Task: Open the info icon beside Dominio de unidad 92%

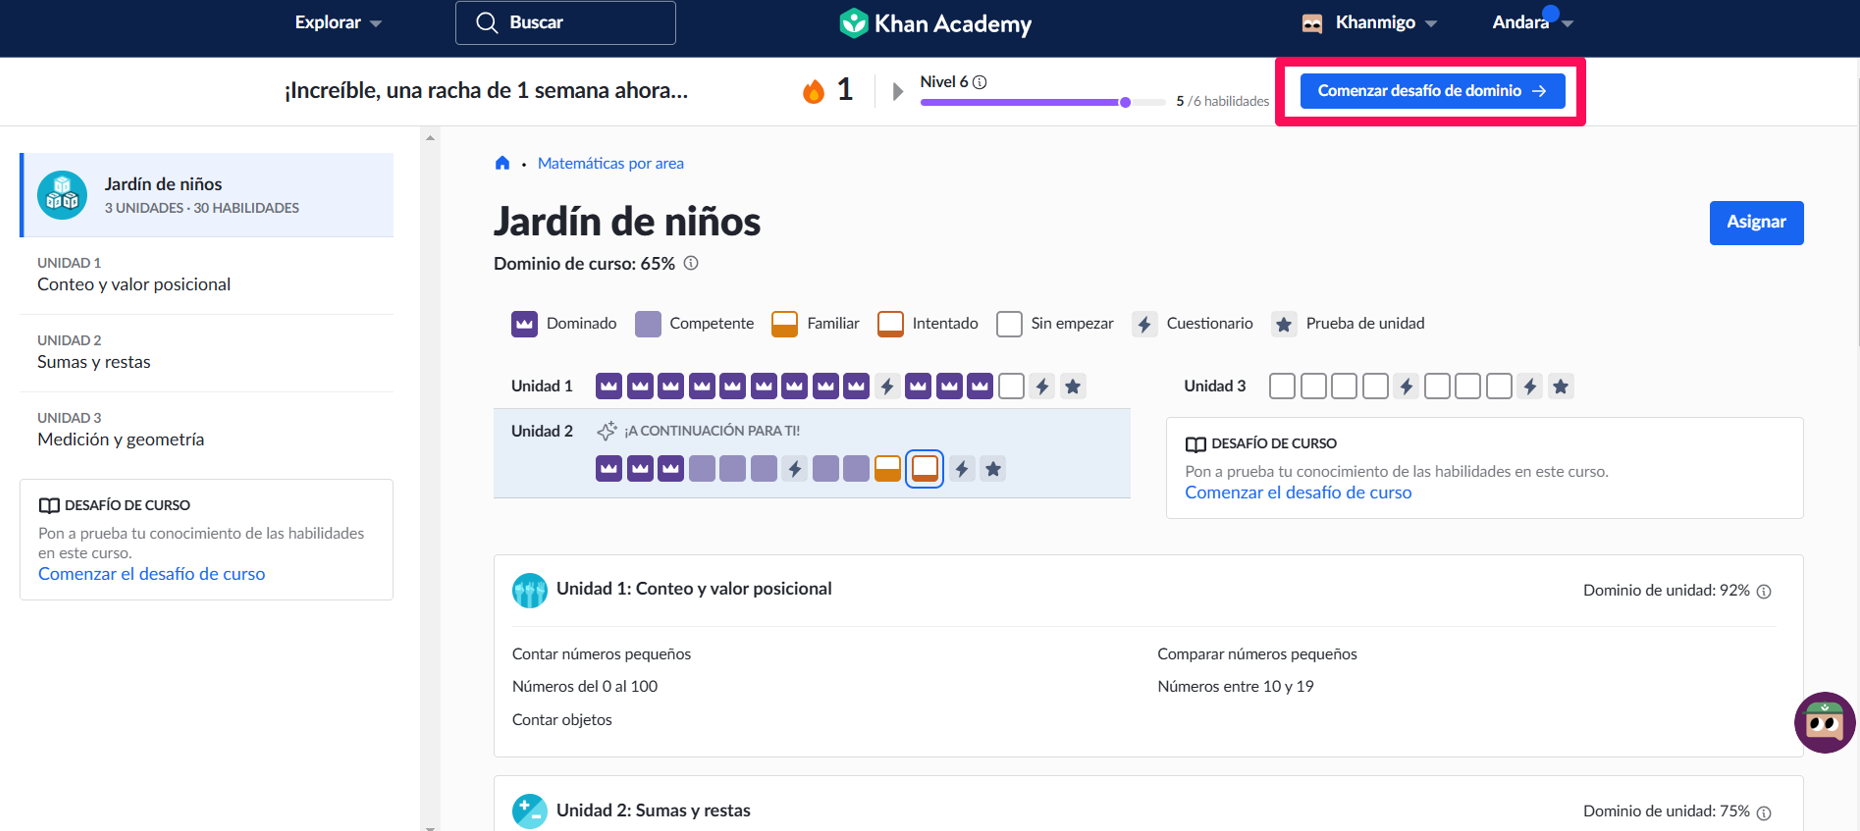Action: pyautogui.click(x=1764, y=592)
